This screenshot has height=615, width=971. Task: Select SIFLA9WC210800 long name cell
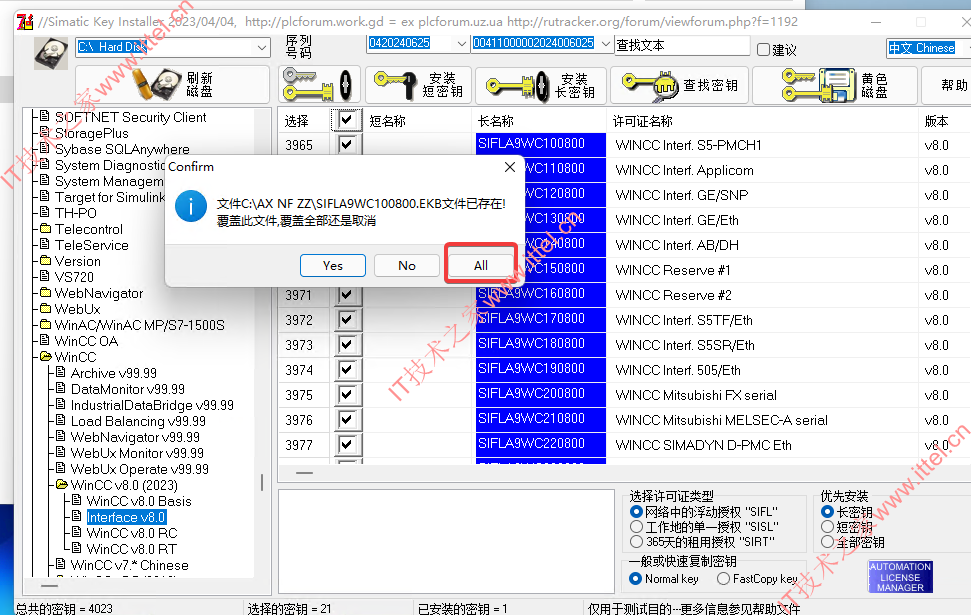tap(541, 419)
